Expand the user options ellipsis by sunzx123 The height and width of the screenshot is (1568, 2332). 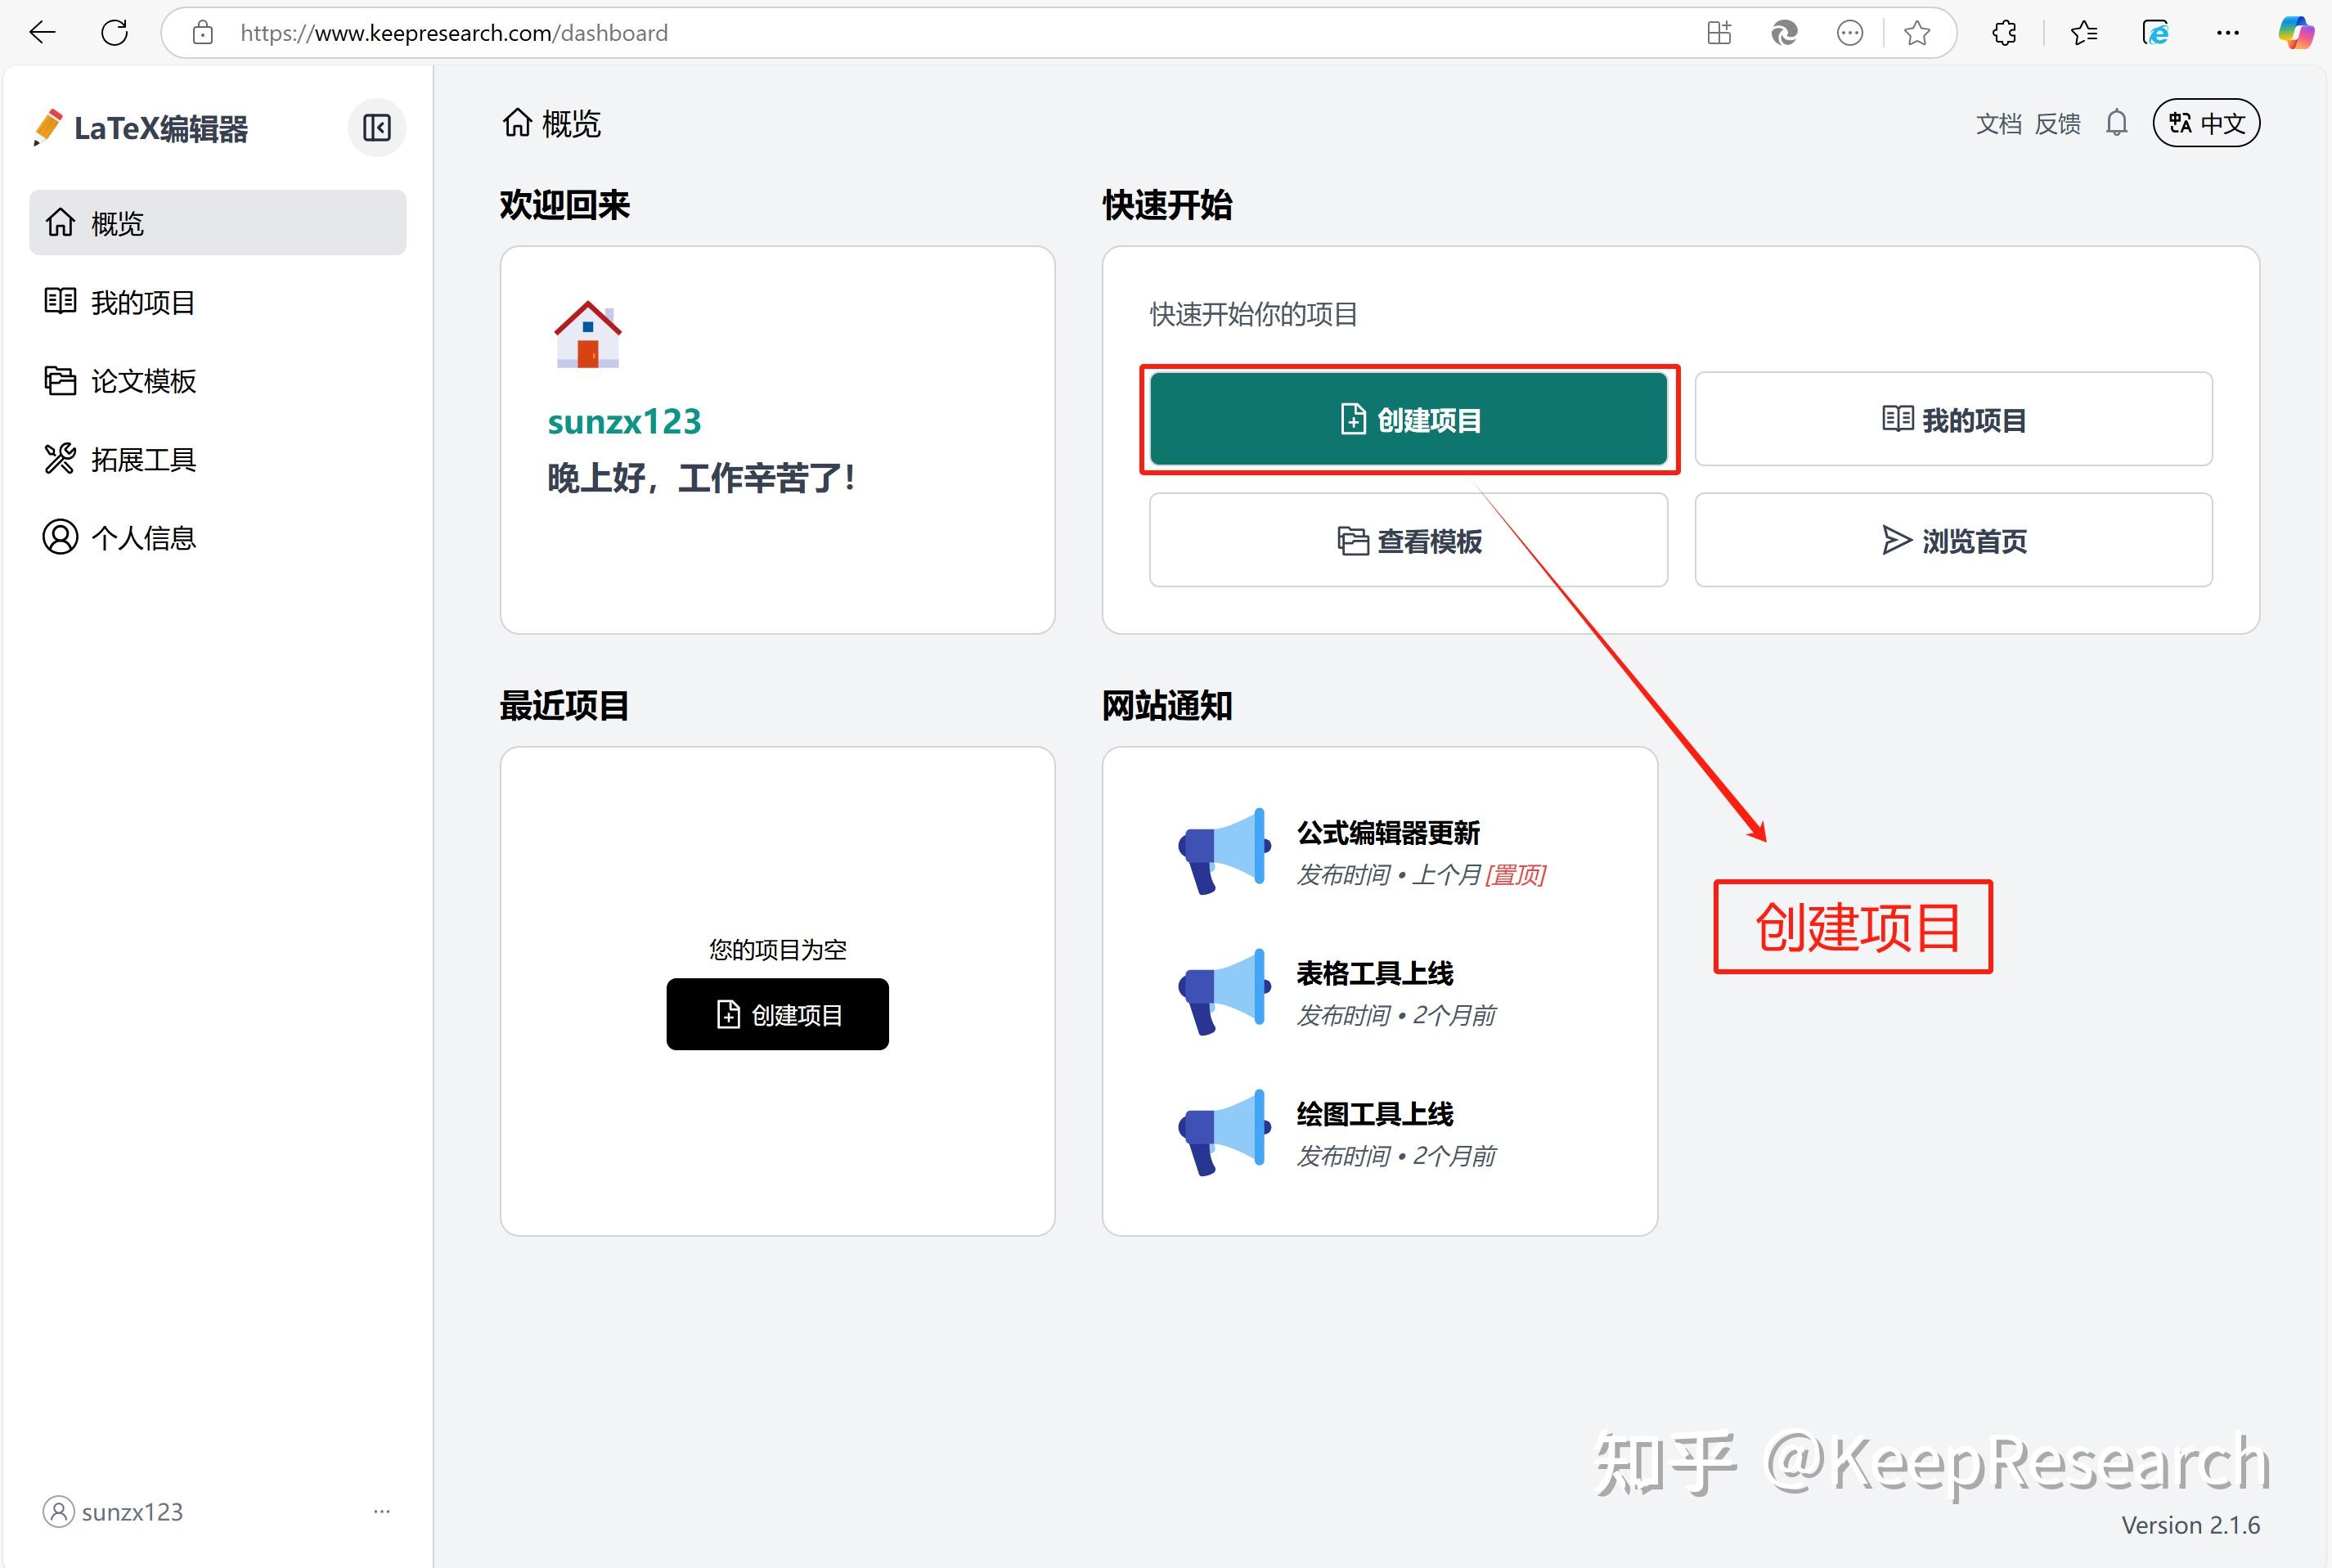click(382, 1512)
